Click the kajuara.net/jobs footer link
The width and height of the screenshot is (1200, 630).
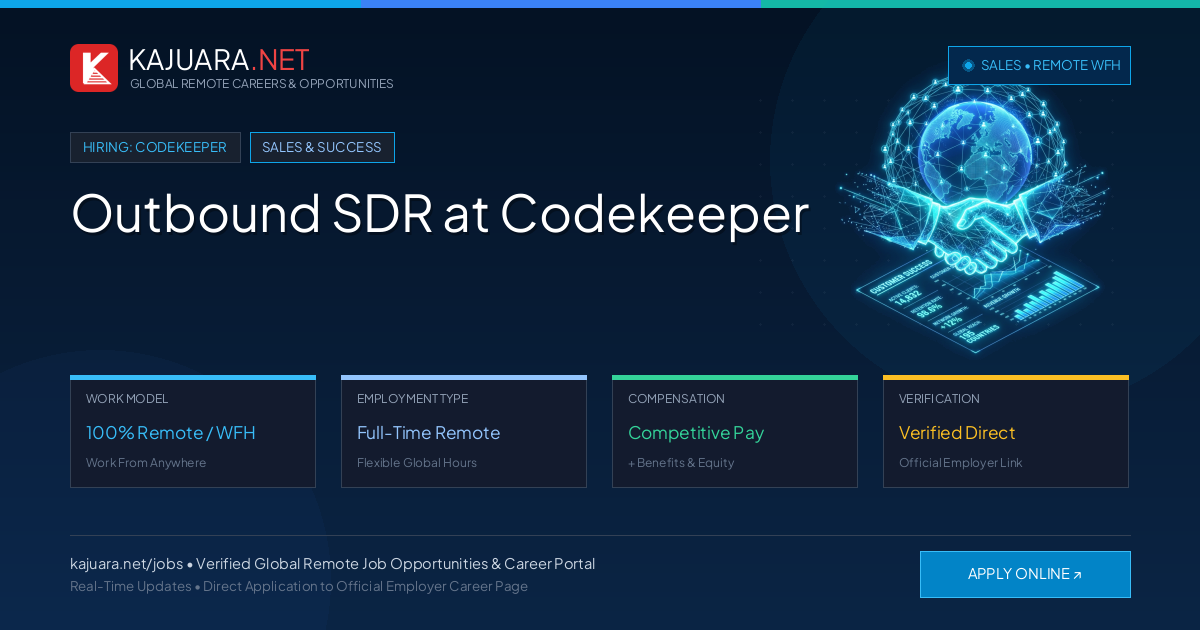pyautogui.click(x=126, y=564)
